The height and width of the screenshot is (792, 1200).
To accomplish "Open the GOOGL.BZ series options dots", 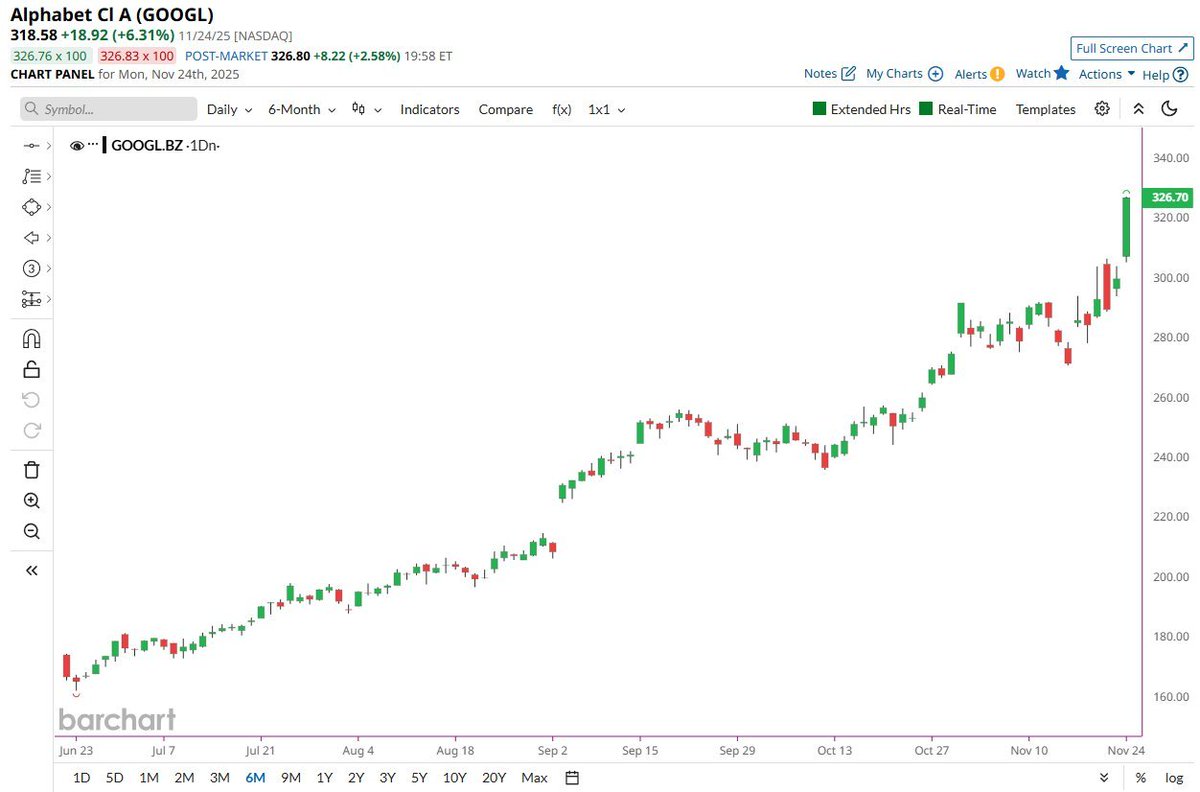I will click(x=94, y=146).
